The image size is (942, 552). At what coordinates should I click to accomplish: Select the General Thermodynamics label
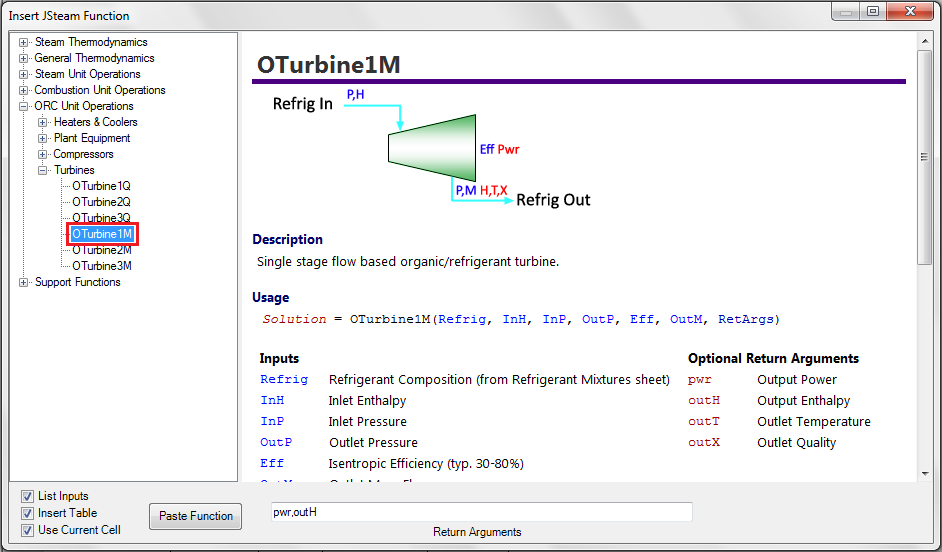tap(94, 58)
